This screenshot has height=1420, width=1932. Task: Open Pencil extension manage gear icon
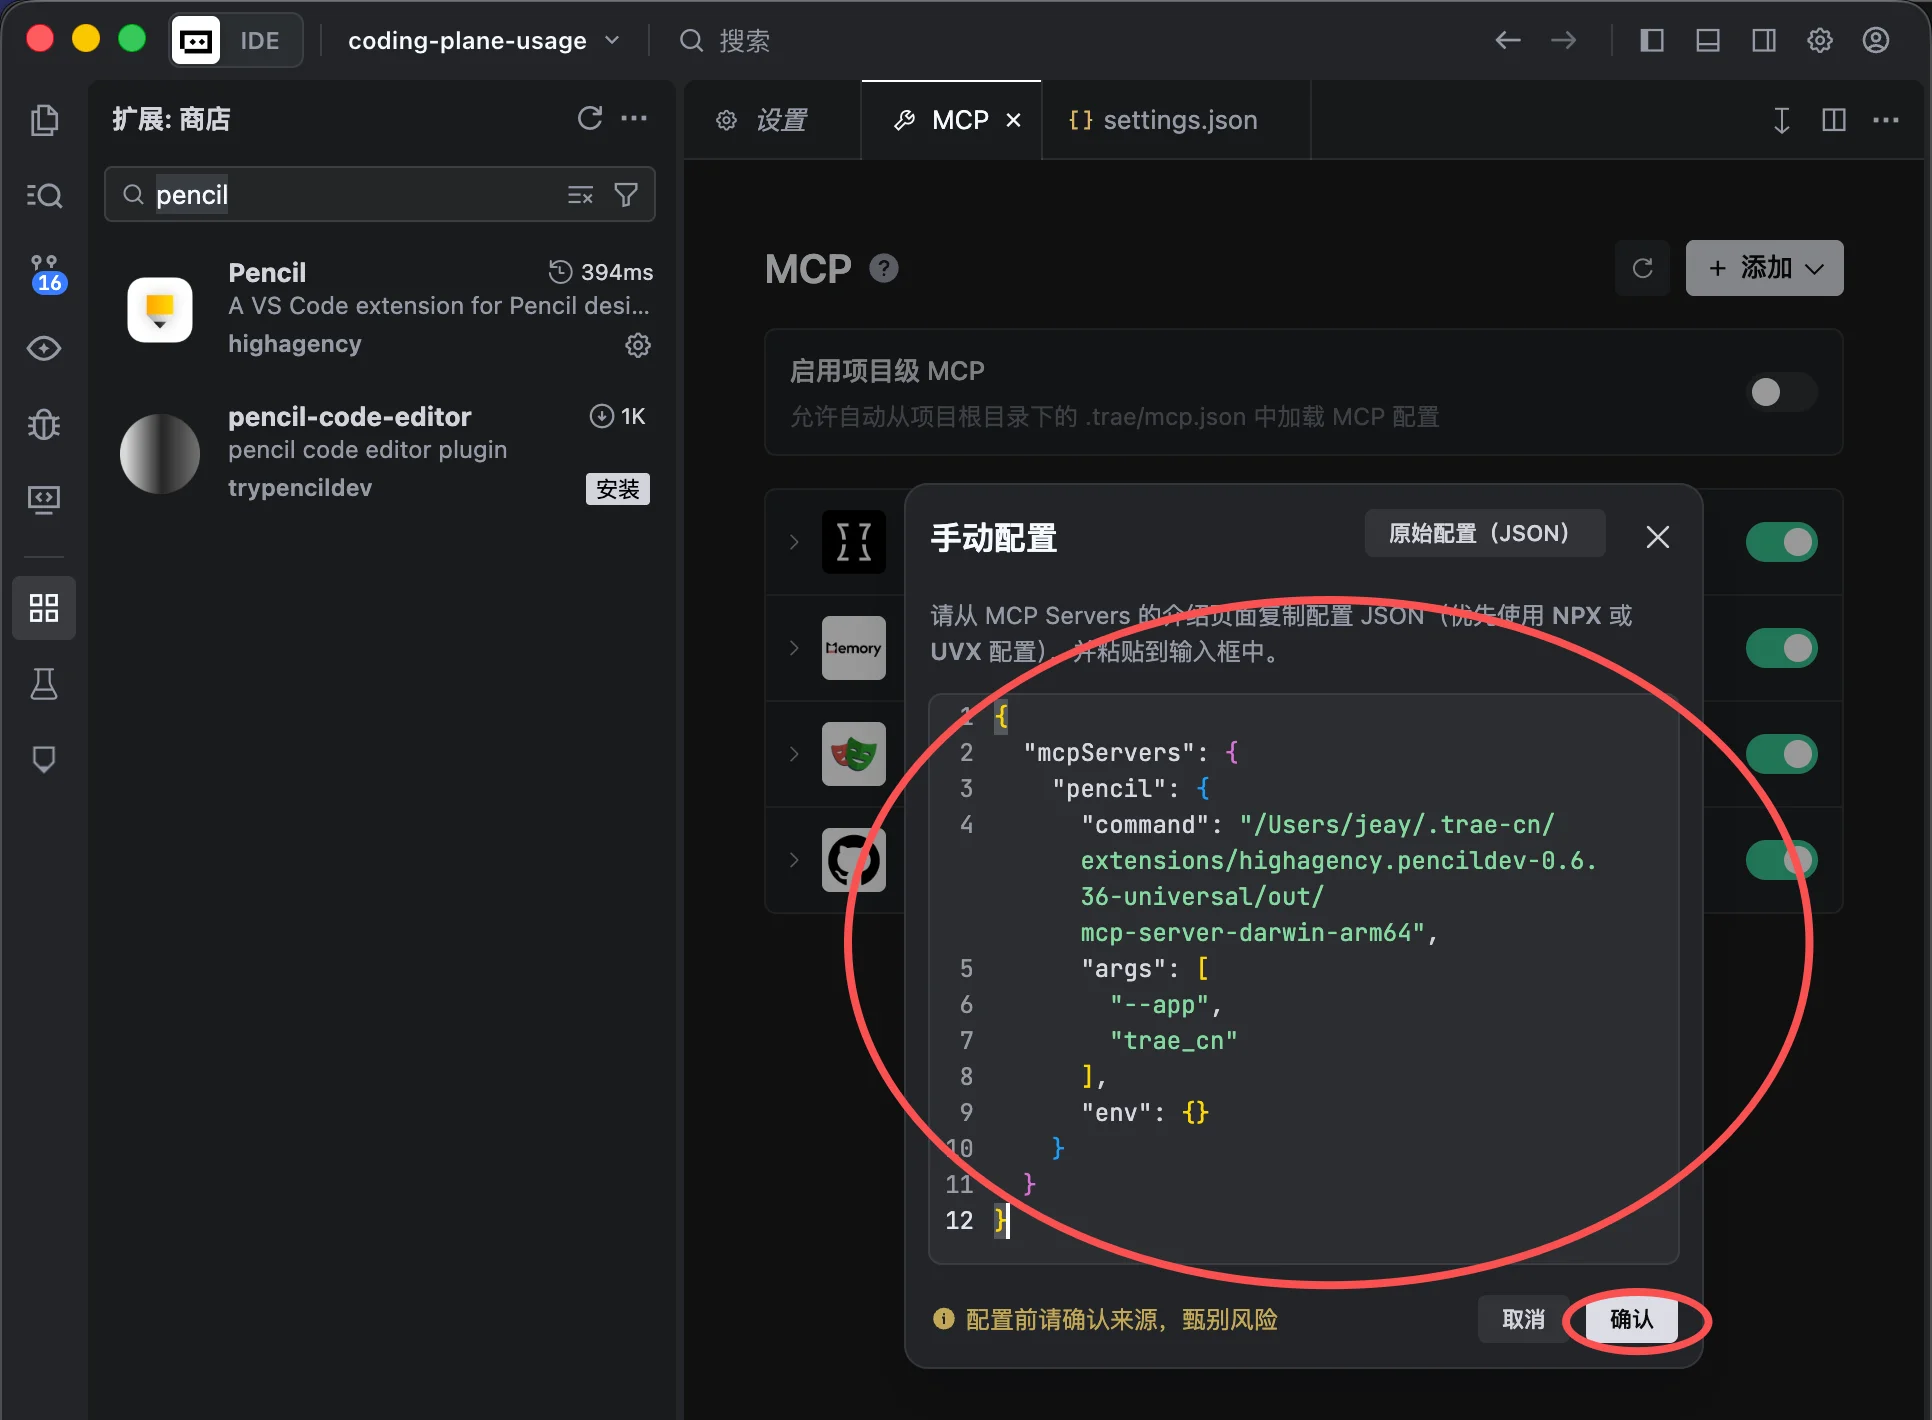pyautogui.click(x=637, y=345)
